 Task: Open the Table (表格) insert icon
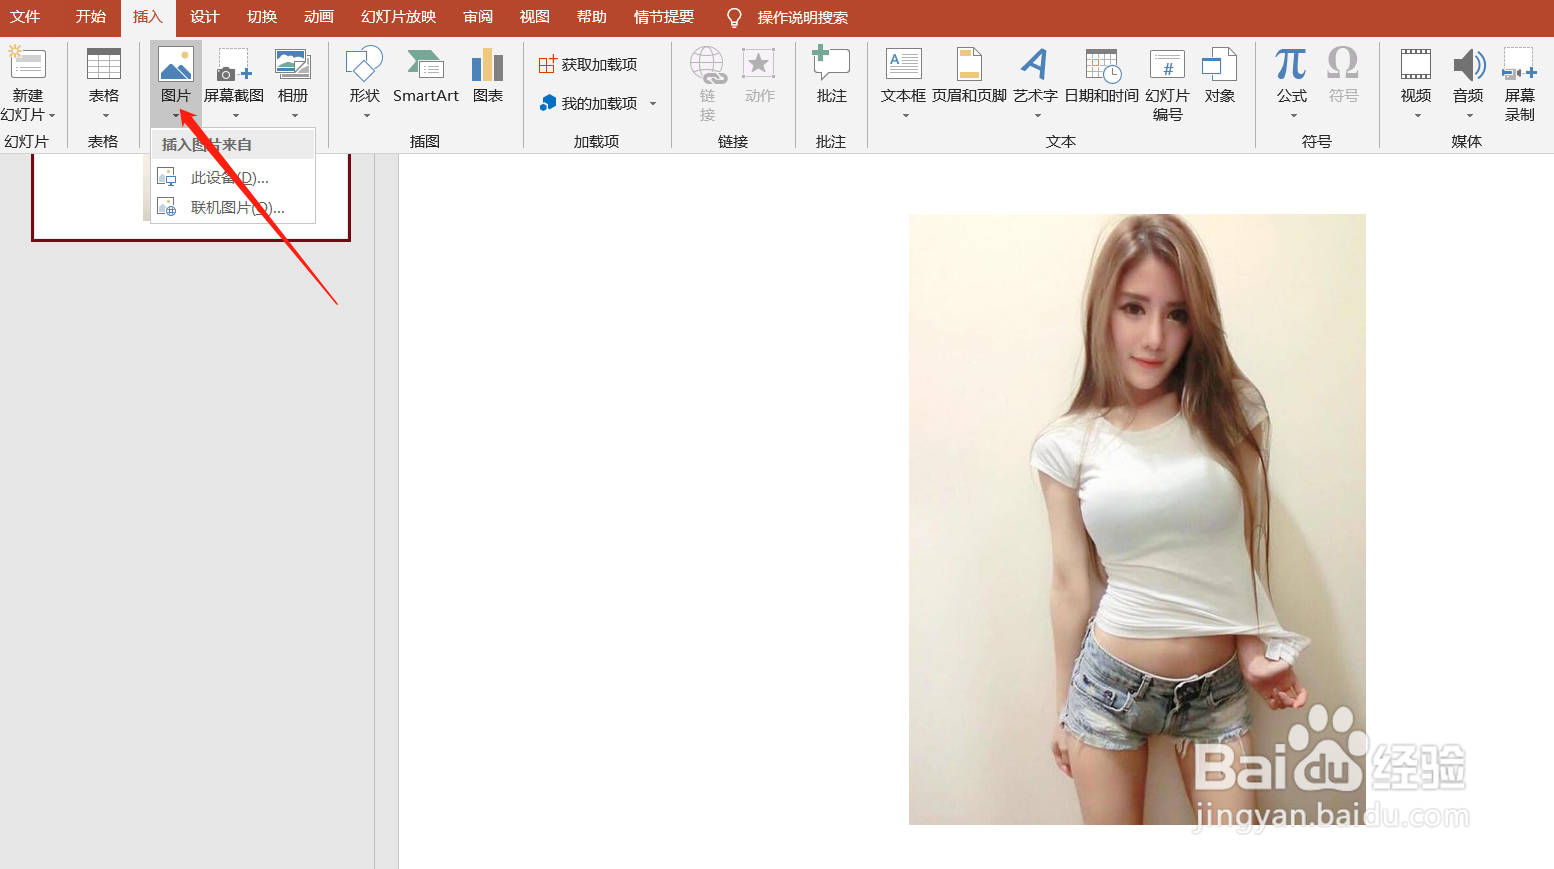[104, 63]
